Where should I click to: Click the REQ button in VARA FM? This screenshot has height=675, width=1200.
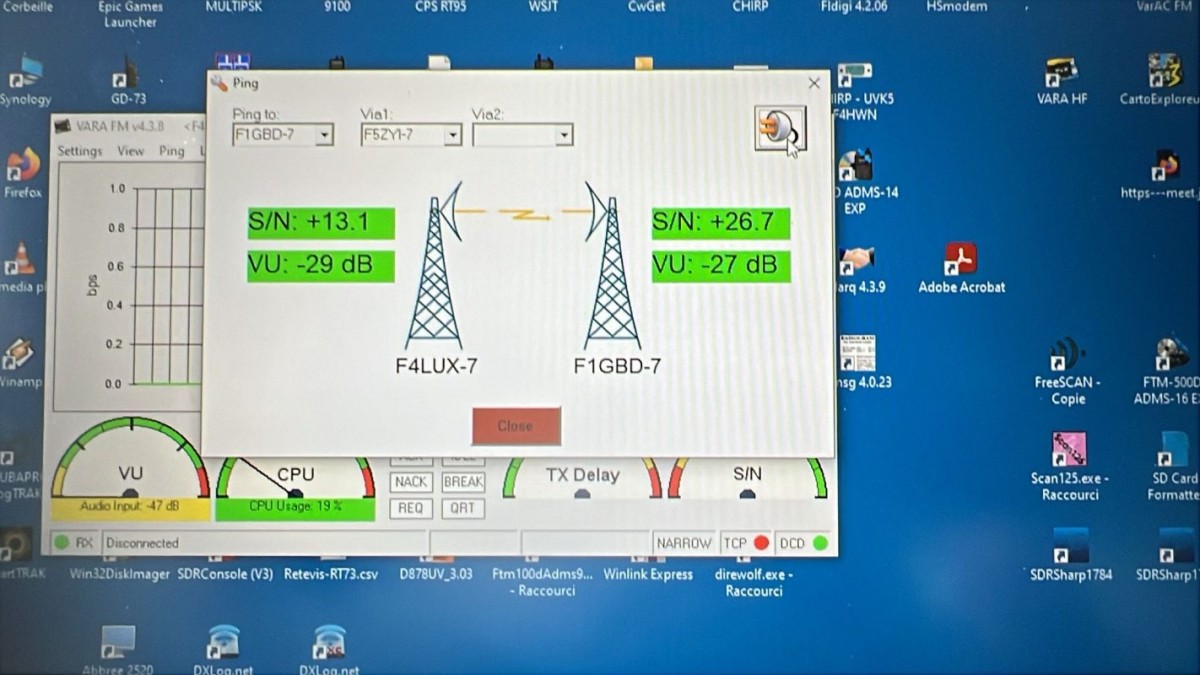click(x=411, y=508)
